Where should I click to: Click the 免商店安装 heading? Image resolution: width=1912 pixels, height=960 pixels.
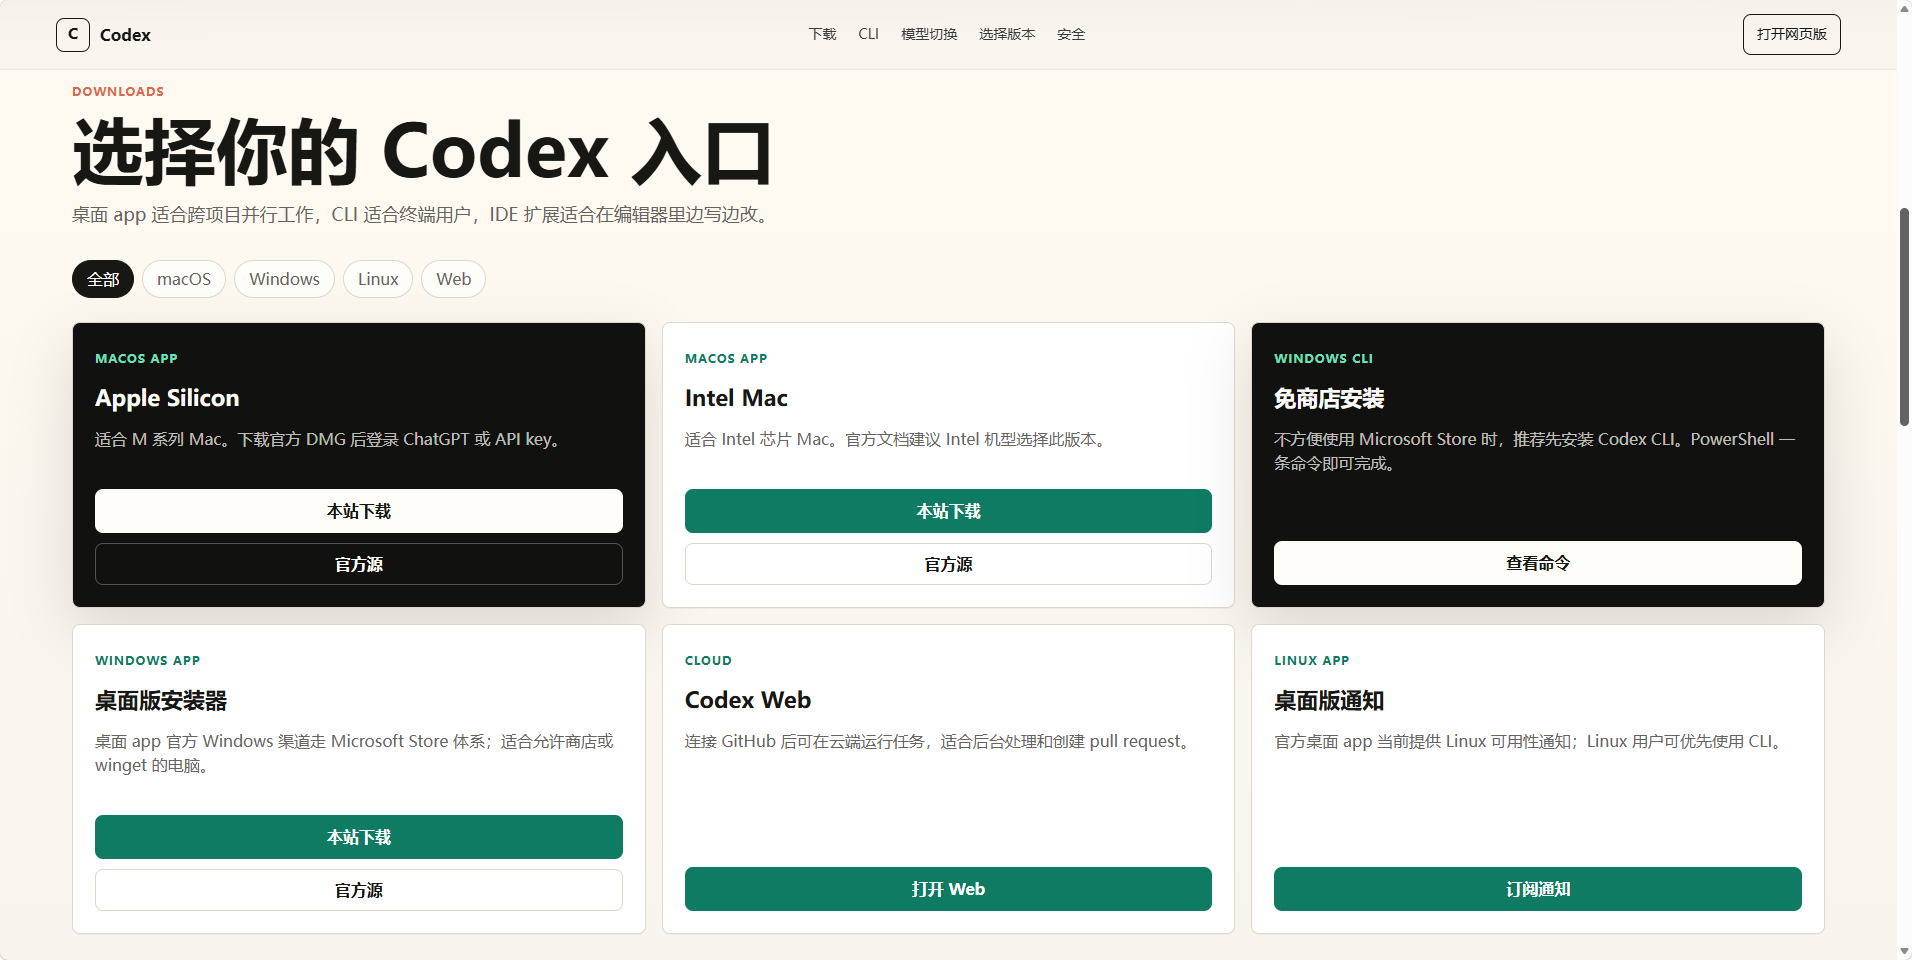point(1329,398)
